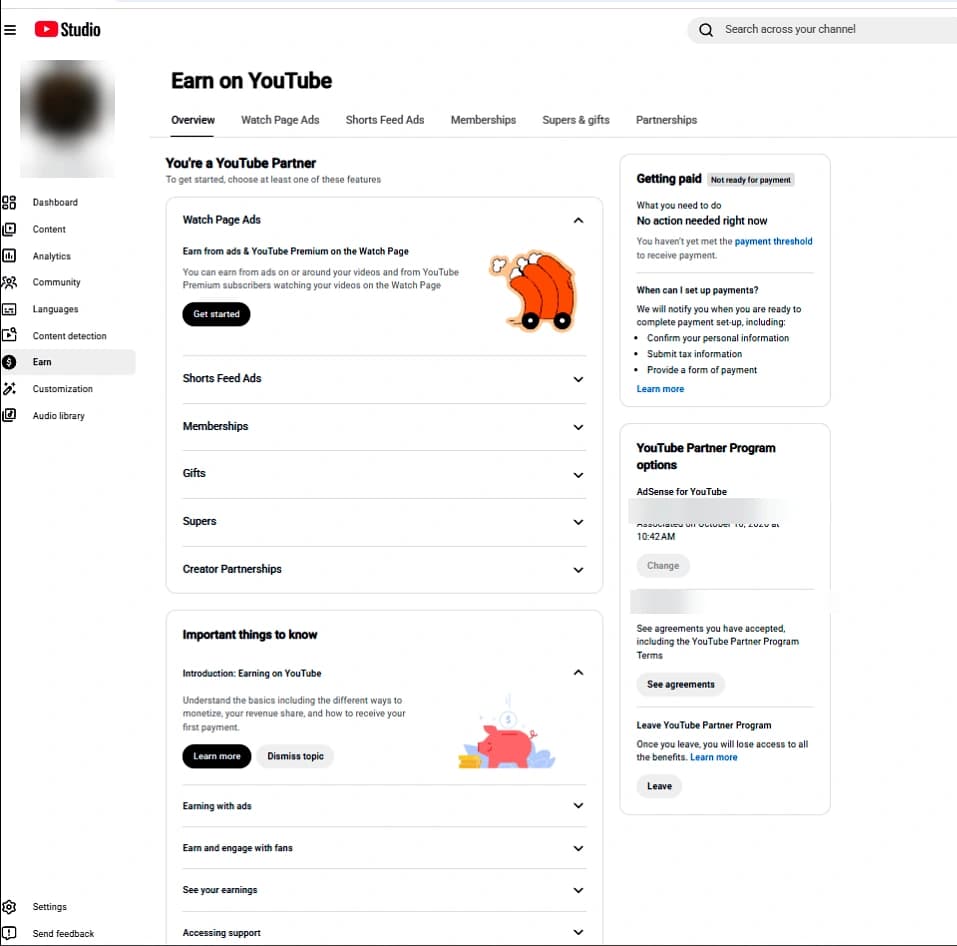957x946 pixels.
Task: Select Content detection in the sidebar
Action: (69, 336)
